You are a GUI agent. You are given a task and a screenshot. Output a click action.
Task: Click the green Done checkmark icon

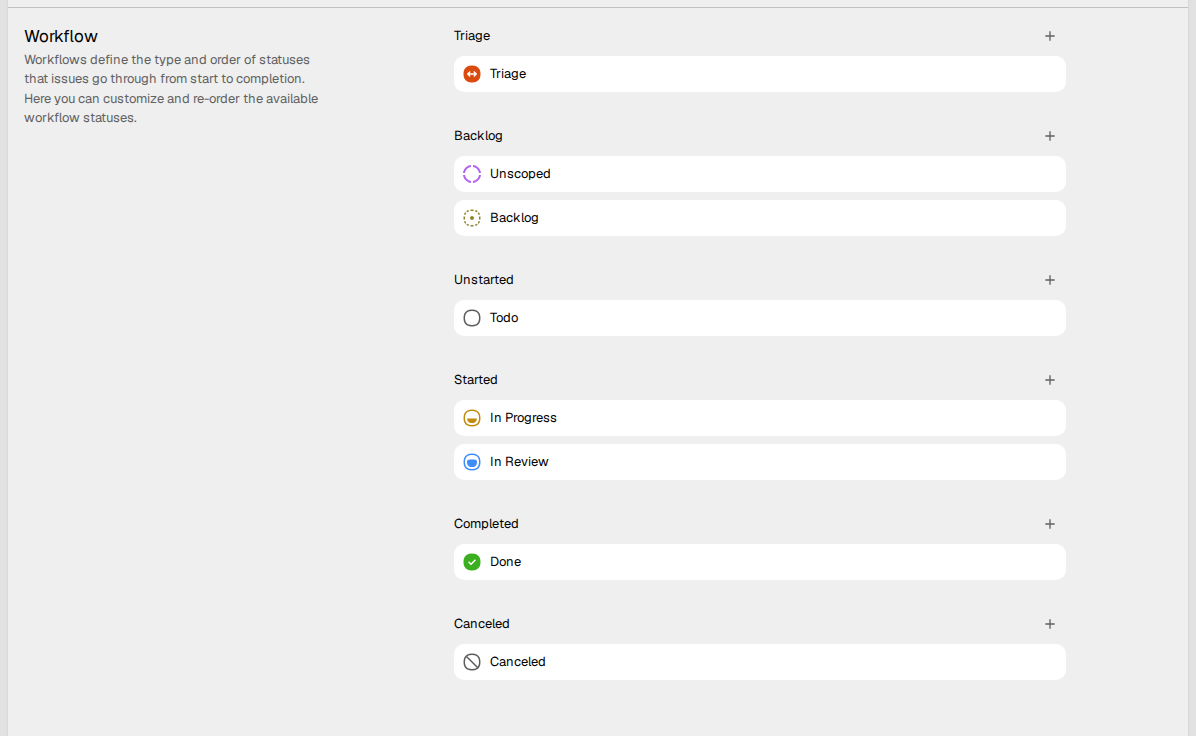[x=472, y=562]
